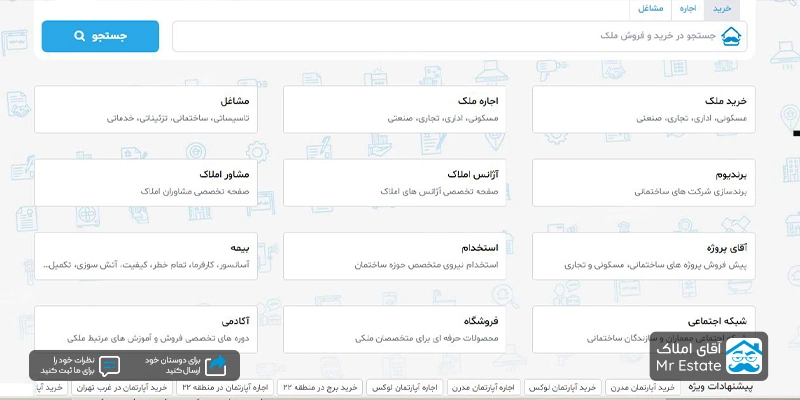The image size is (800, 400).
Task: Open the آژانس املاک card
Action: [407, 183]
